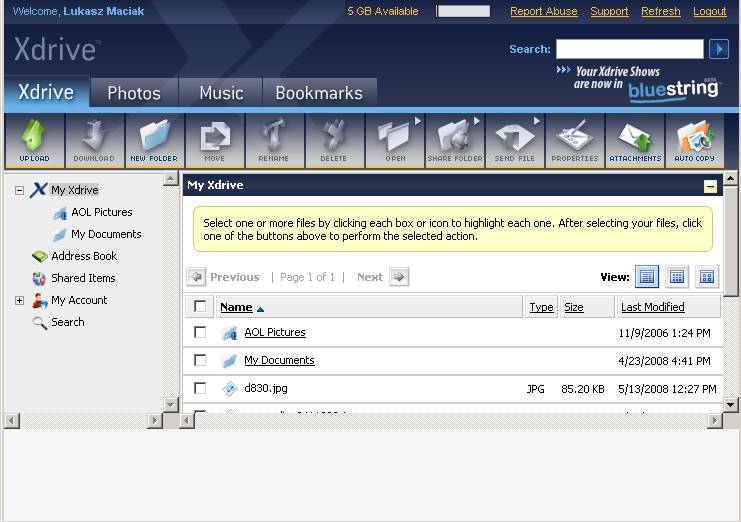741x522 pixels.
Task: Create a new folder with New Folder icon
Action: [x=154, y=140]
